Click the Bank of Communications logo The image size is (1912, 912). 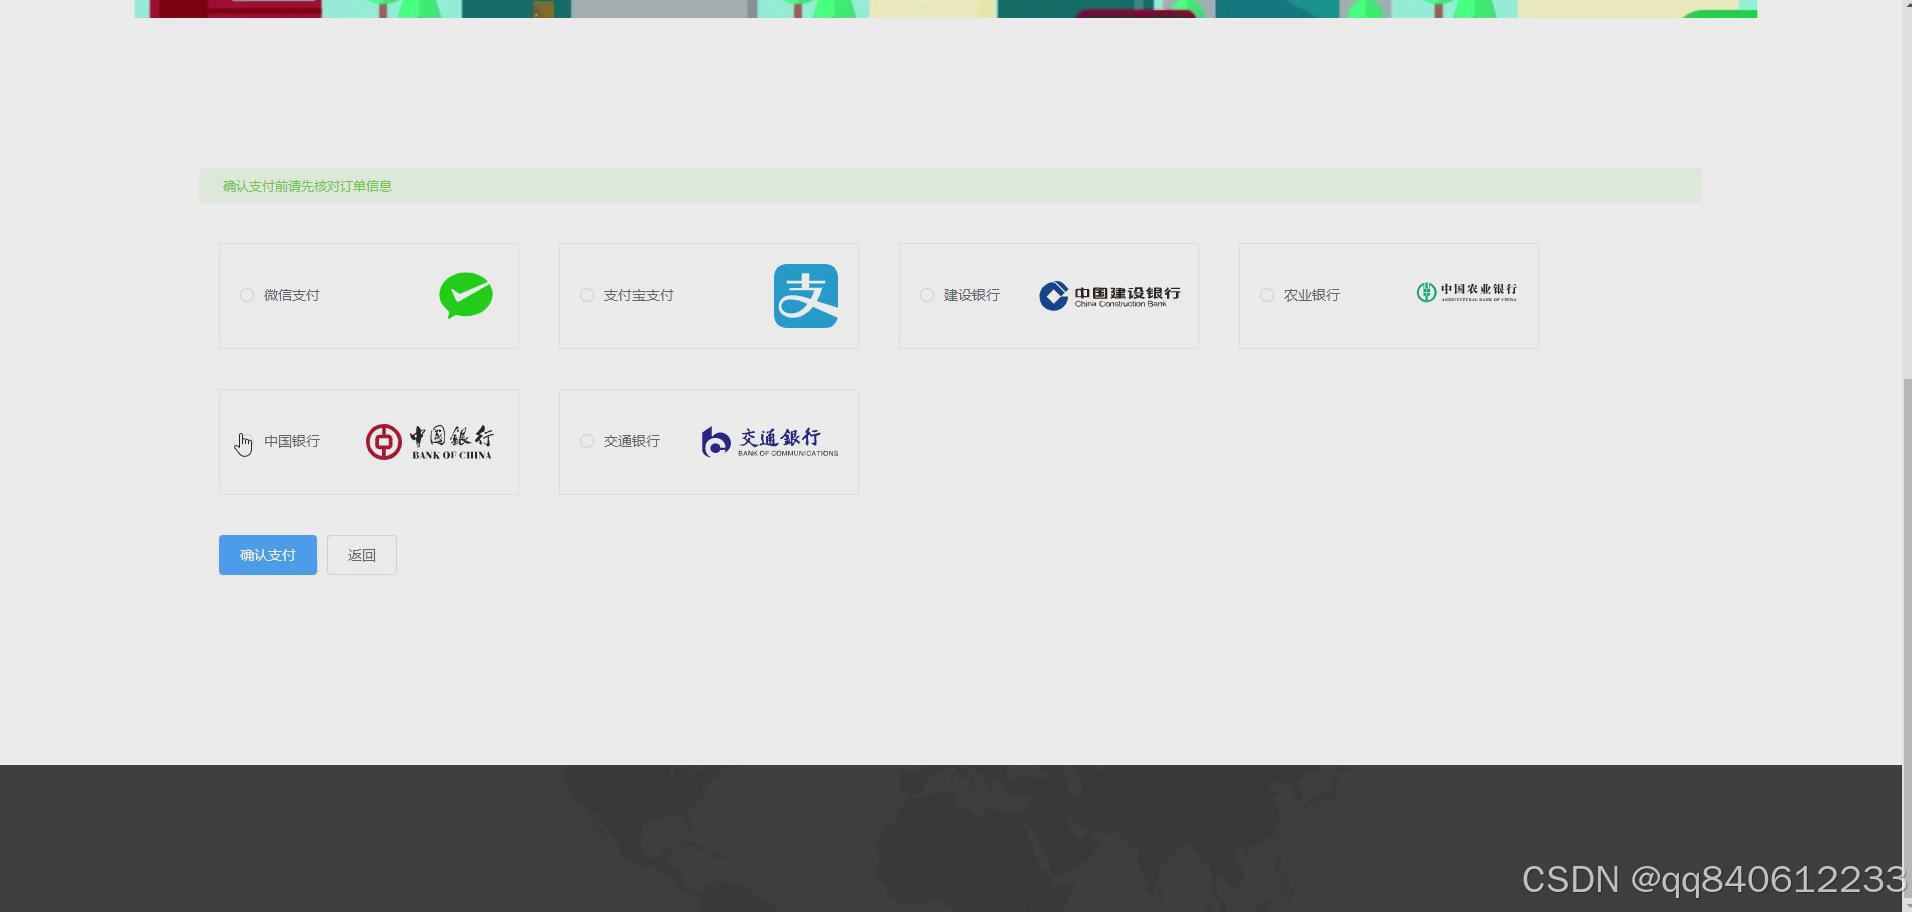tap(769, 441)
